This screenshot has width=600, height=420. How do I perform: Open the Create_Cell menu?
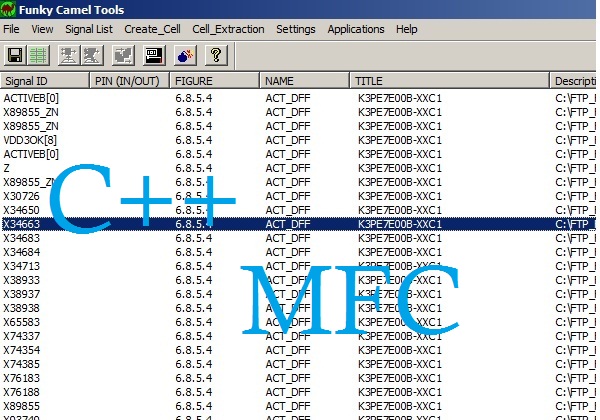[152, 29]
